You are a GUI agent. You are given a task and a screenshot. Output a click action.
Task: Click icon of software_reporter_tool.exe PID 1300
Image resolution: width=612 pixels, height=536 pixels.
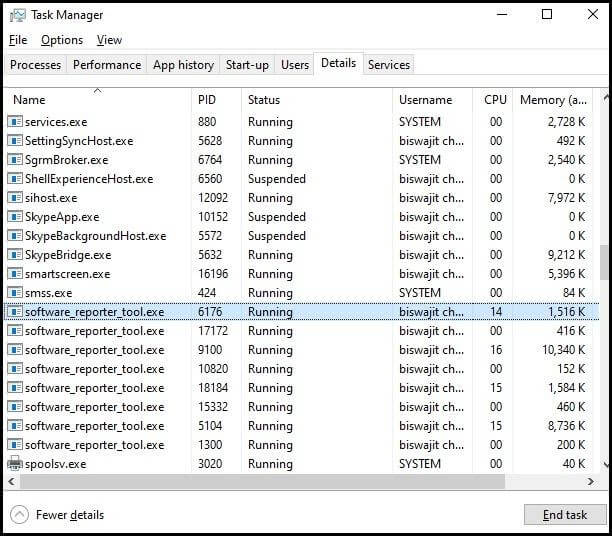pyautogui.click(x=15, y=445)
